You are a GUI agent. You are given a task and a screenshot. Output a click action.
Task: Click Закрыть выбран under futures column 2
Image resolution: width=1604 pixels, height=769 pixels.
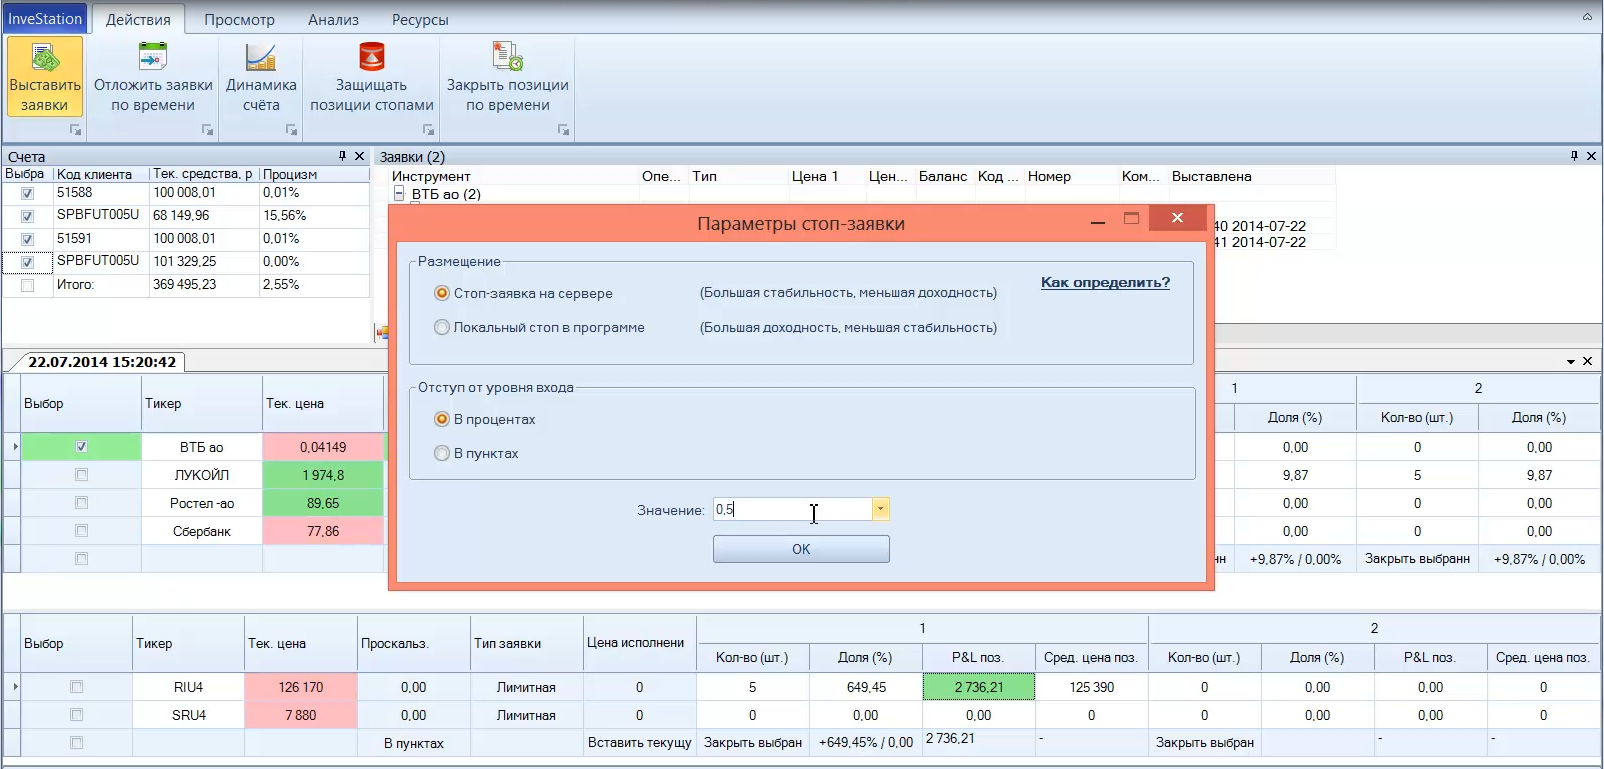pos(1205,743)
